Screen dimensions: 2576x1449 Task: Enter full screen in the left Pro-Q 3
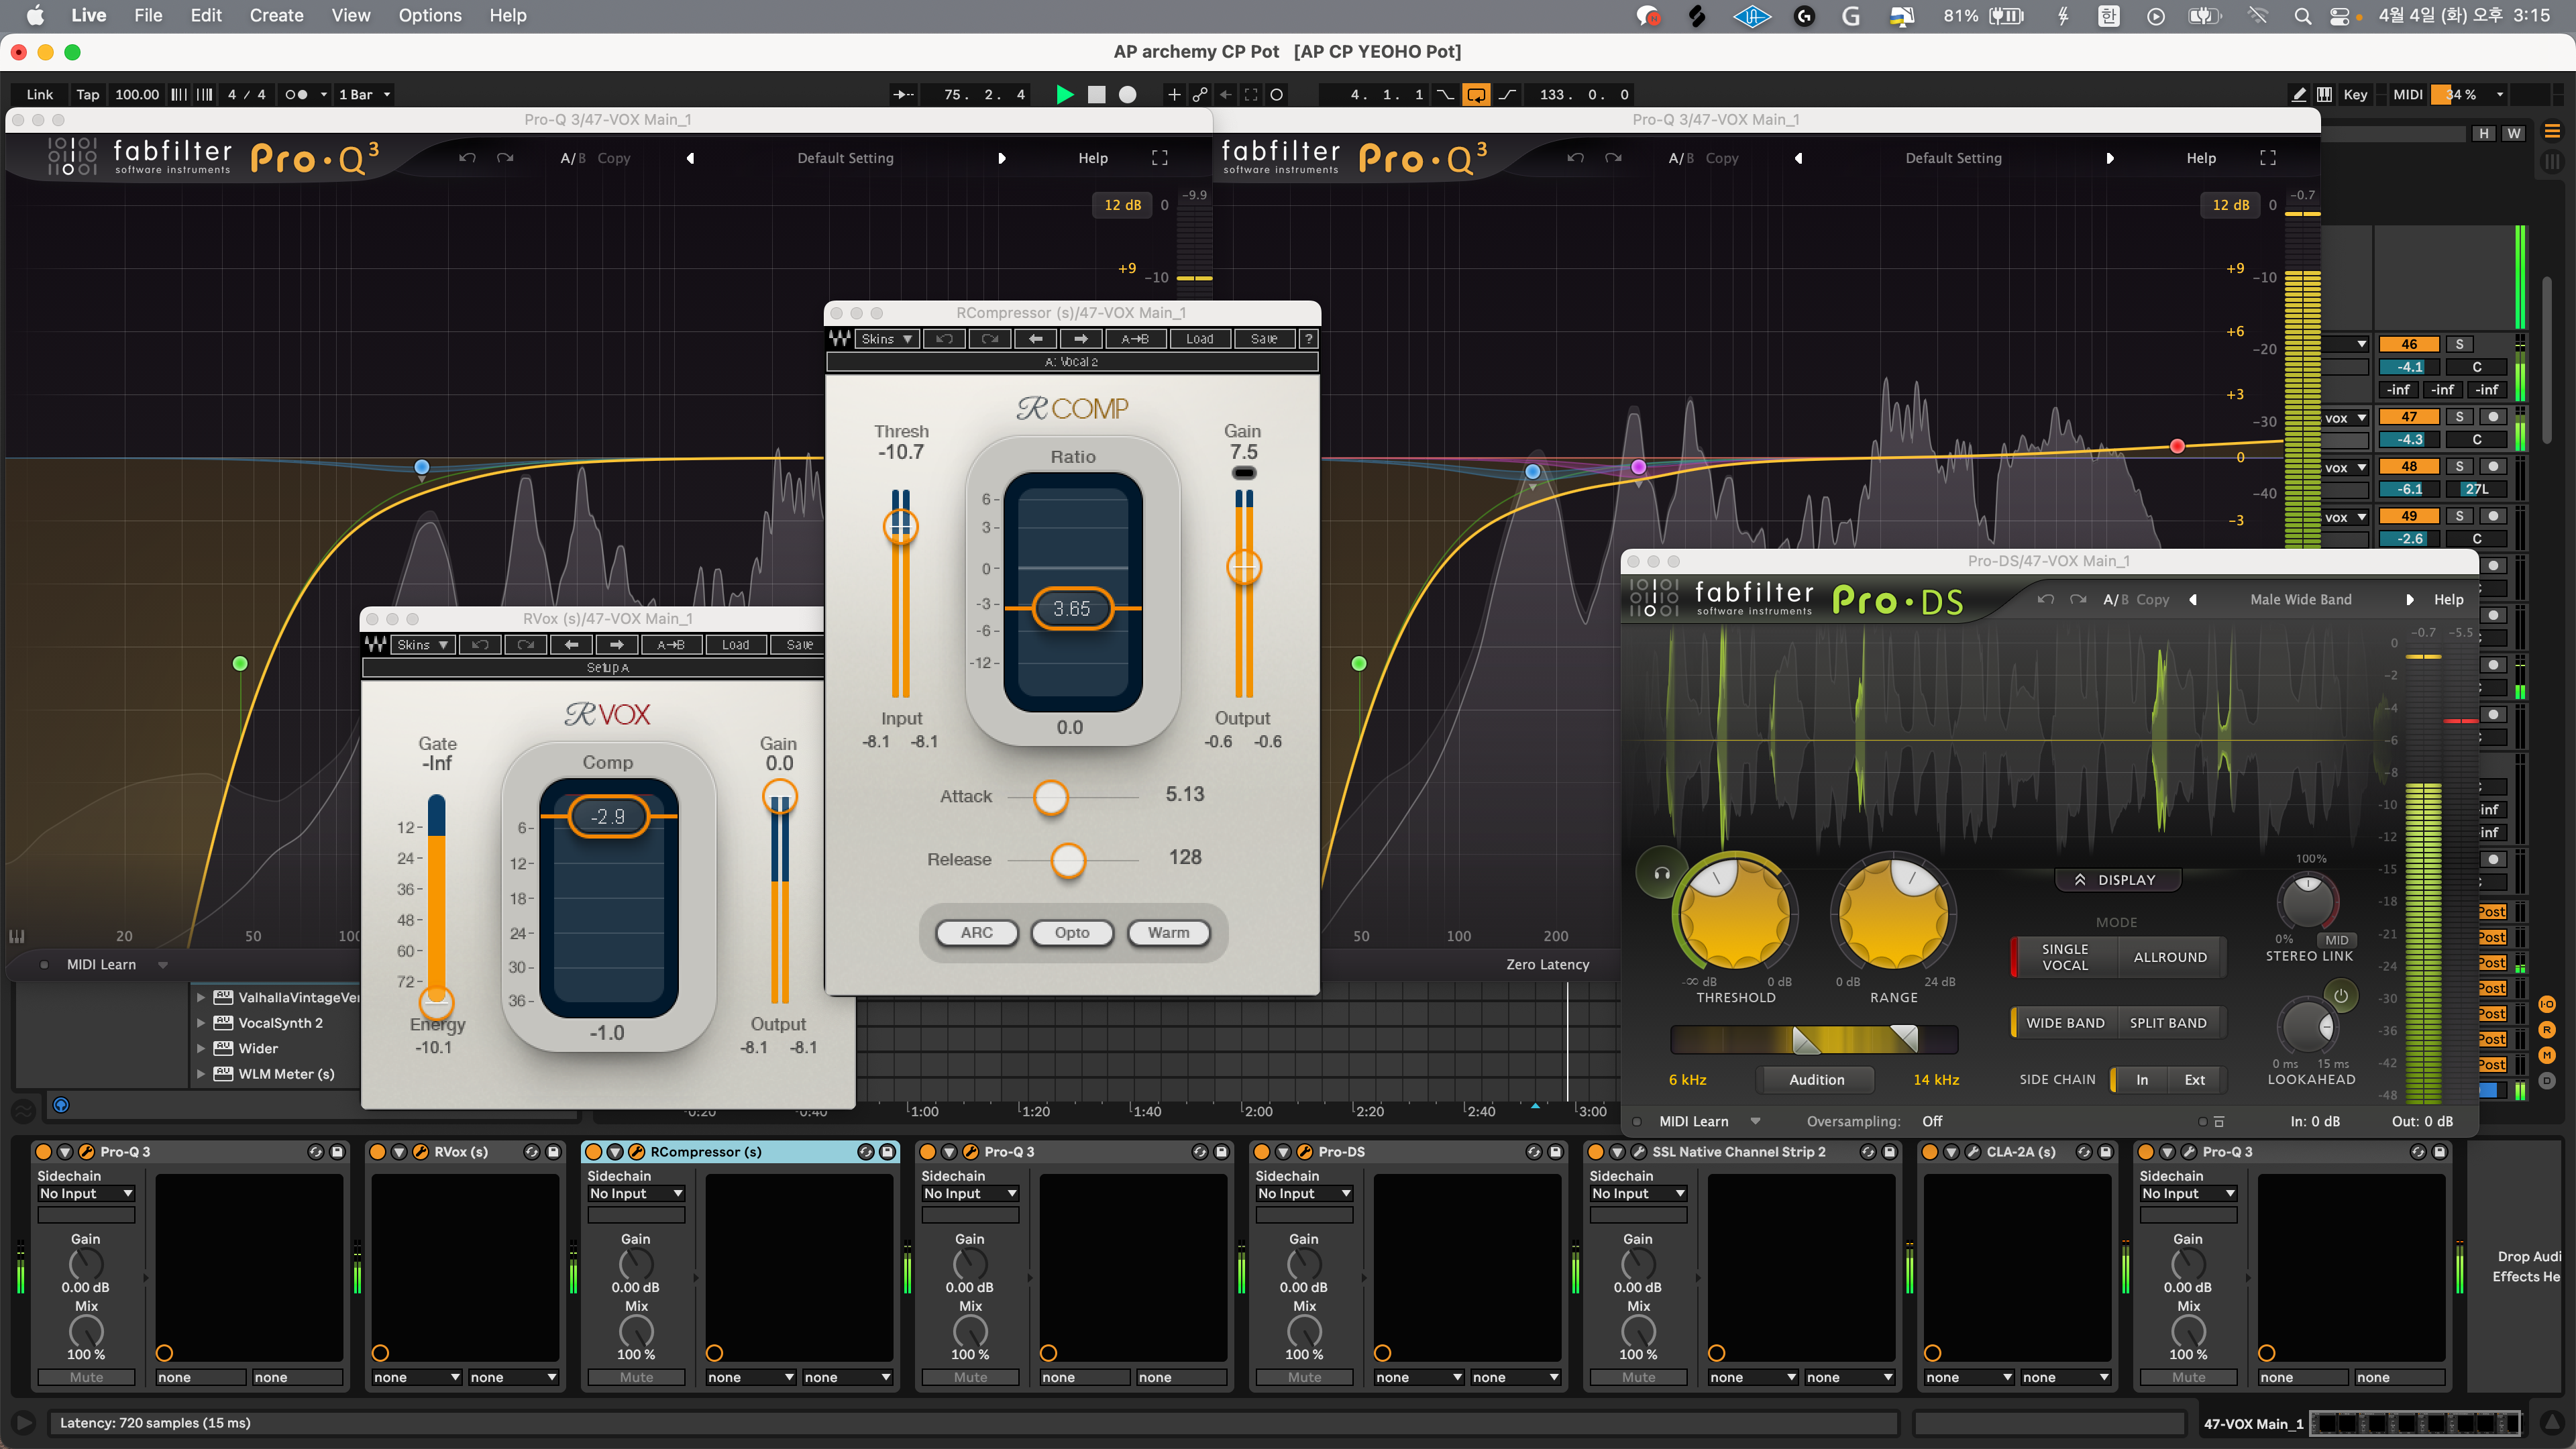pos(1160,158)
